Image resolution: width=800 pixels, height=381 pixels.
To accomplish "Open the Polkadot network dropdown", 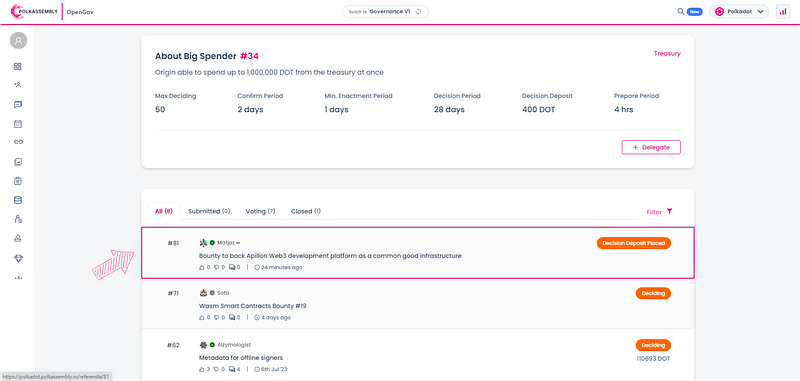I will [x=739, y=12].
